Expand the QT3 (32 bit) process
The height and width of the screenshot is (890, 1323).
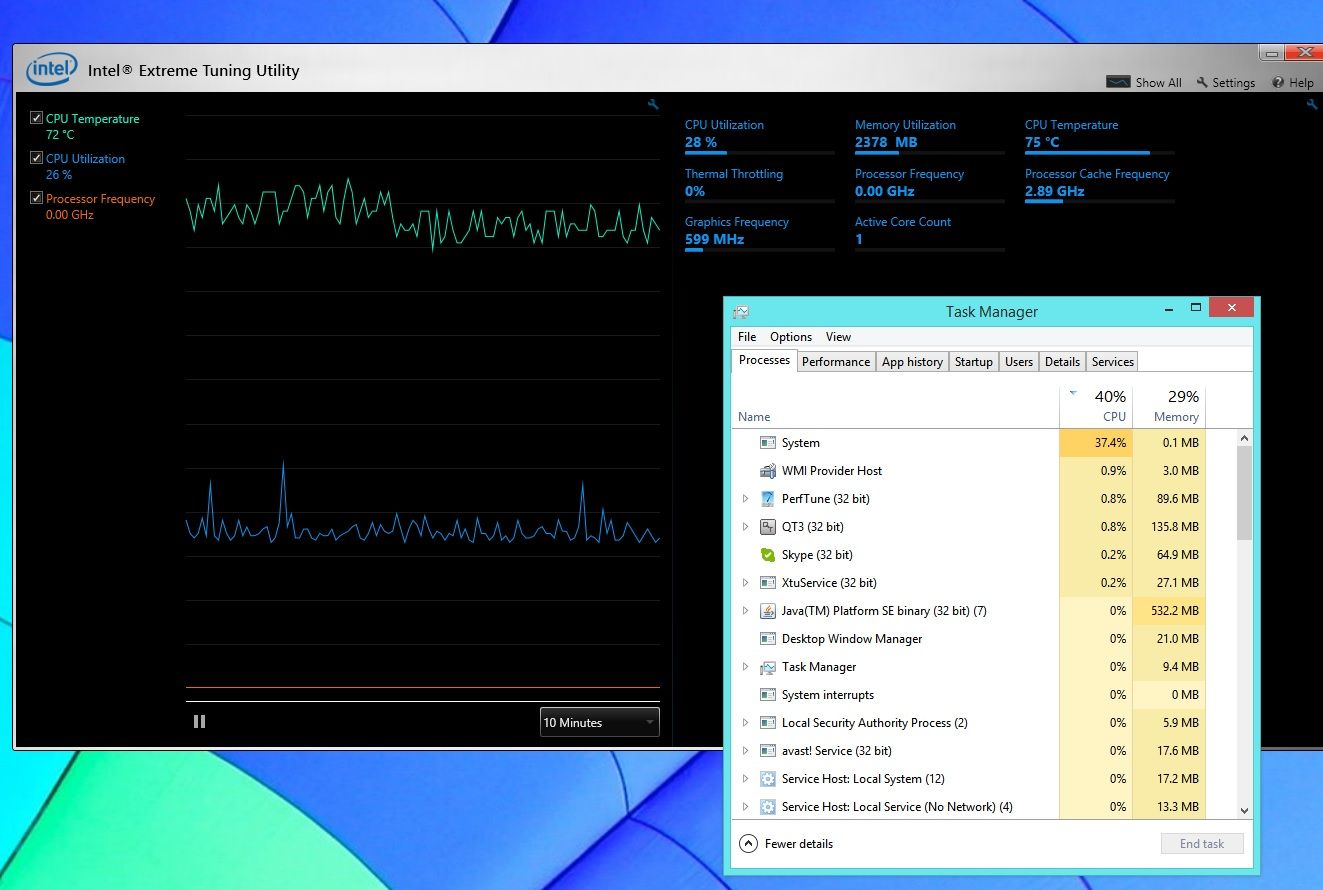coord(745,526)
